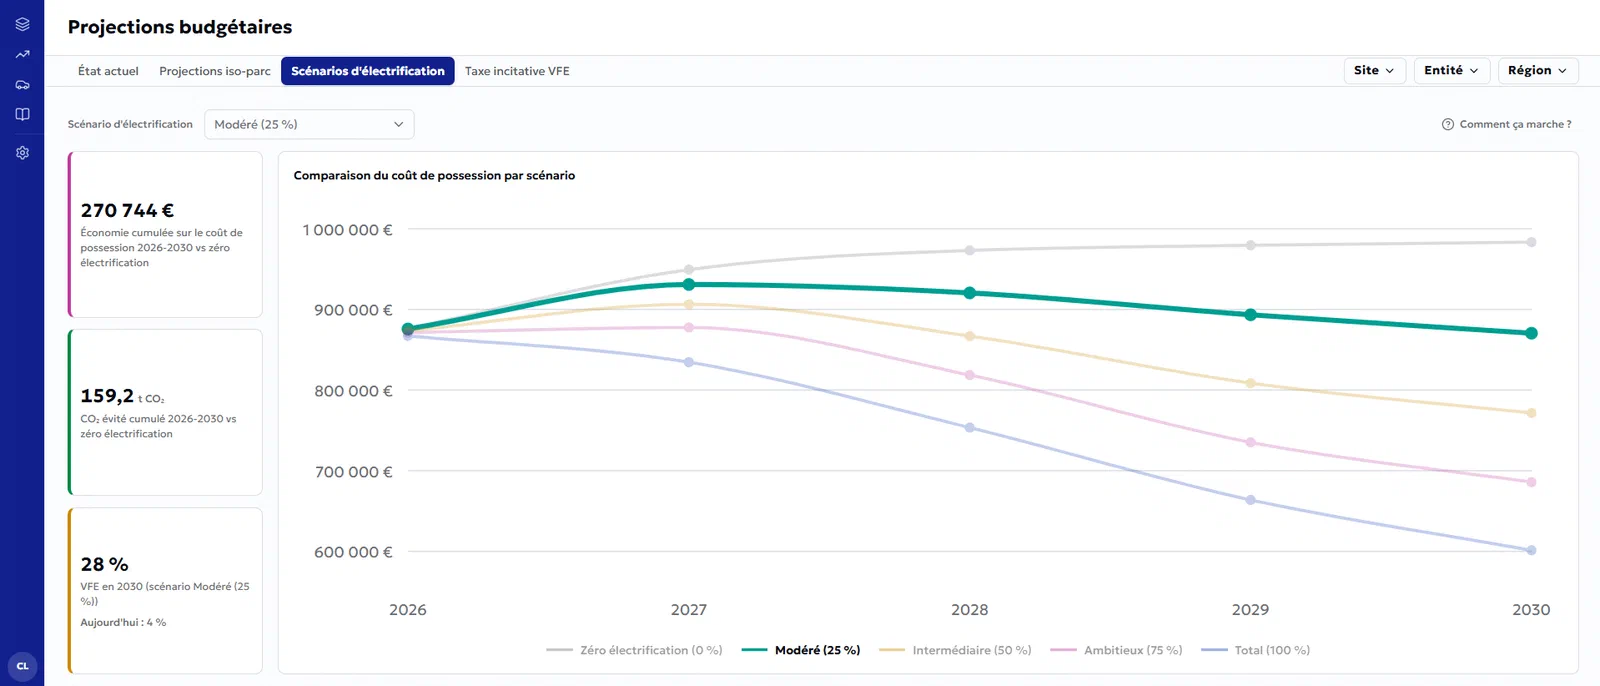Click the Modéré 2029 data point
Viewport: 1600px width, 686px height.
[1251, 315]
